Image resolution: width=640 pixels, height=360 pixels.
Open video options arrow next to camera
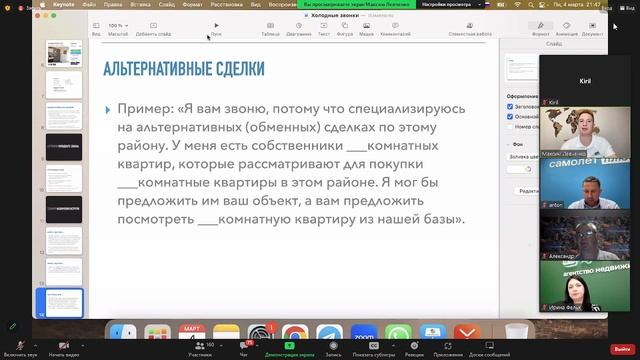pyautogui.click(x=82, y=346)
